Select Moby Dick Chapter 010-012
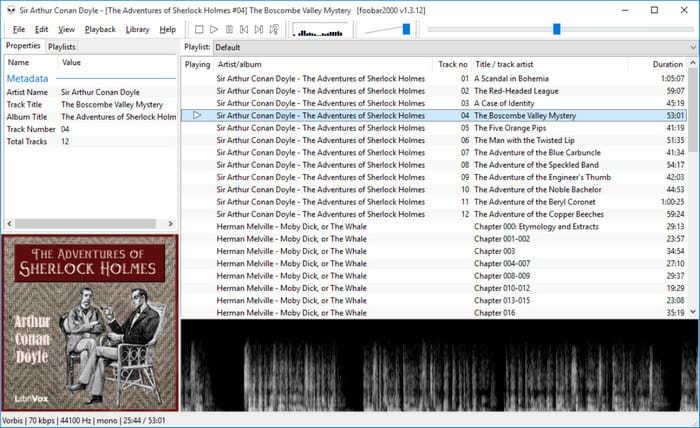This screenshot has width=700, height=428. 433,288
